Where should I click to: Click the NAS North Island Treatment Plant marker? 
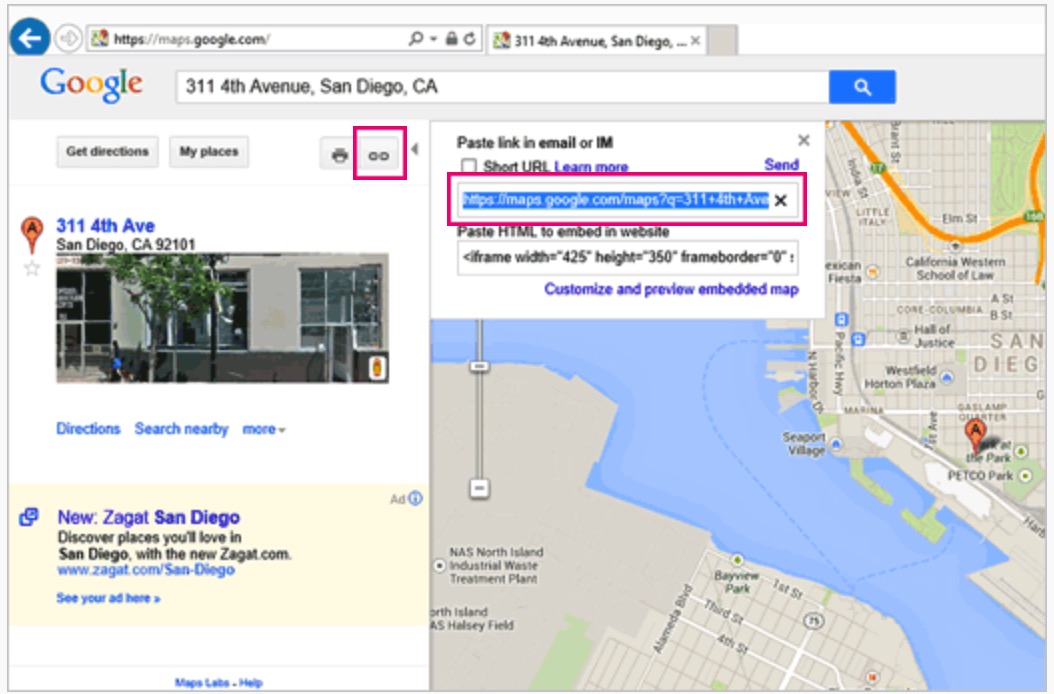tap(440, 566)
